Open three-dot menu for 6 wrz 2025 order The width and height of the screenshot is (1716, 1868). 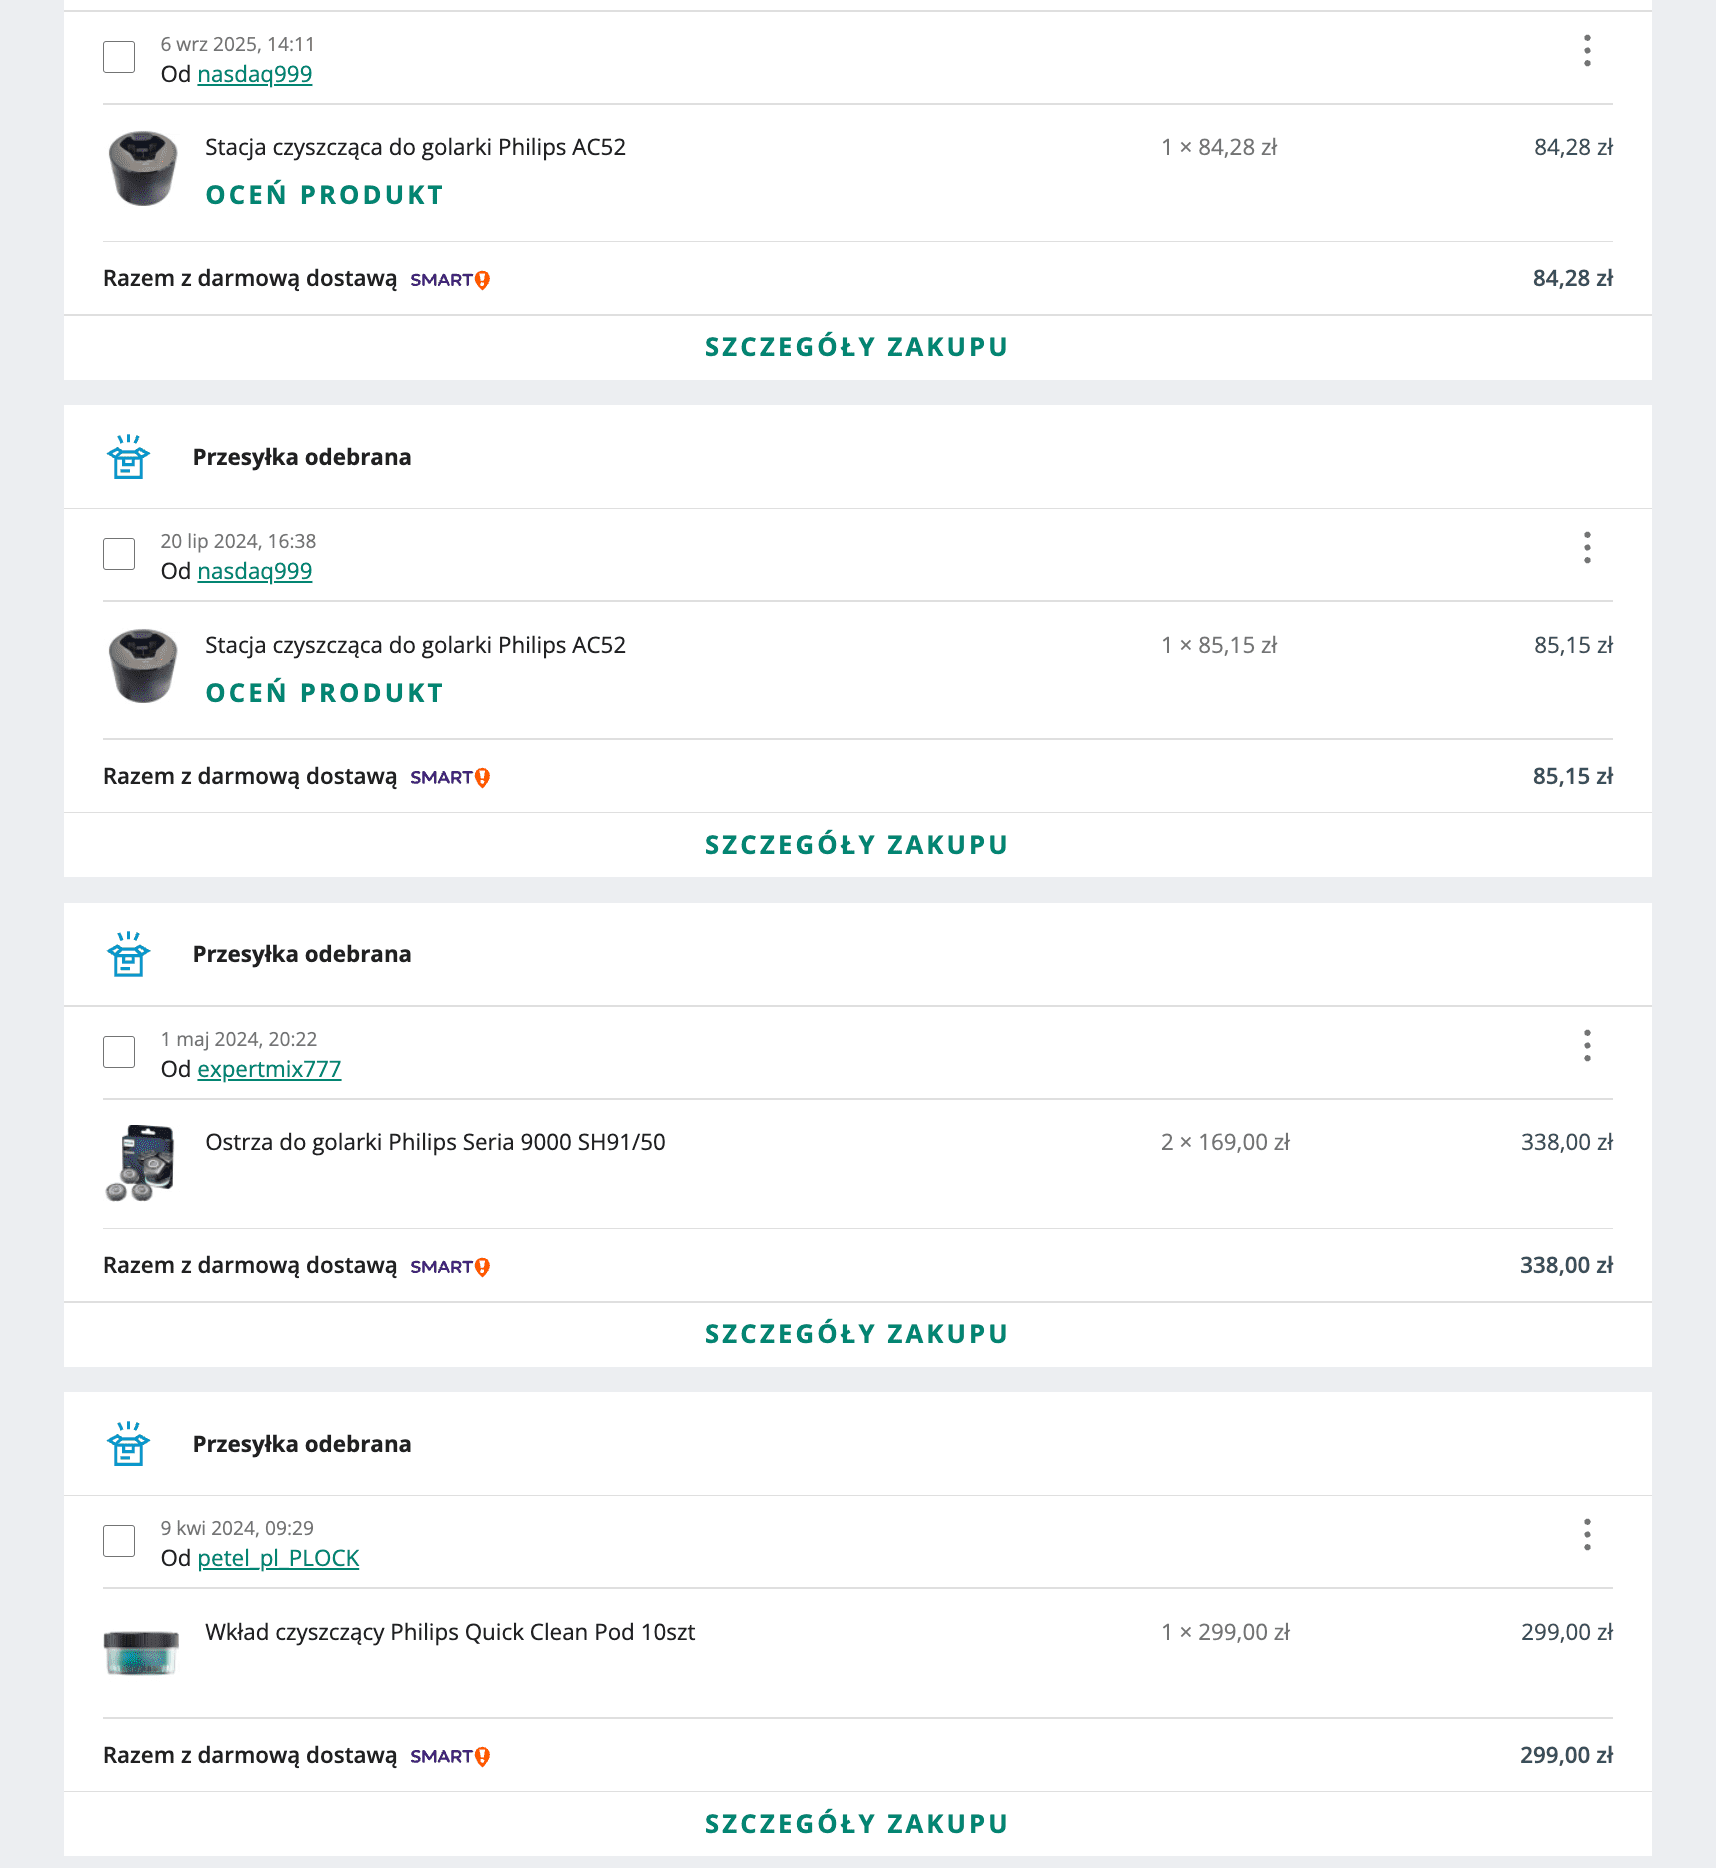[1587, 51]
